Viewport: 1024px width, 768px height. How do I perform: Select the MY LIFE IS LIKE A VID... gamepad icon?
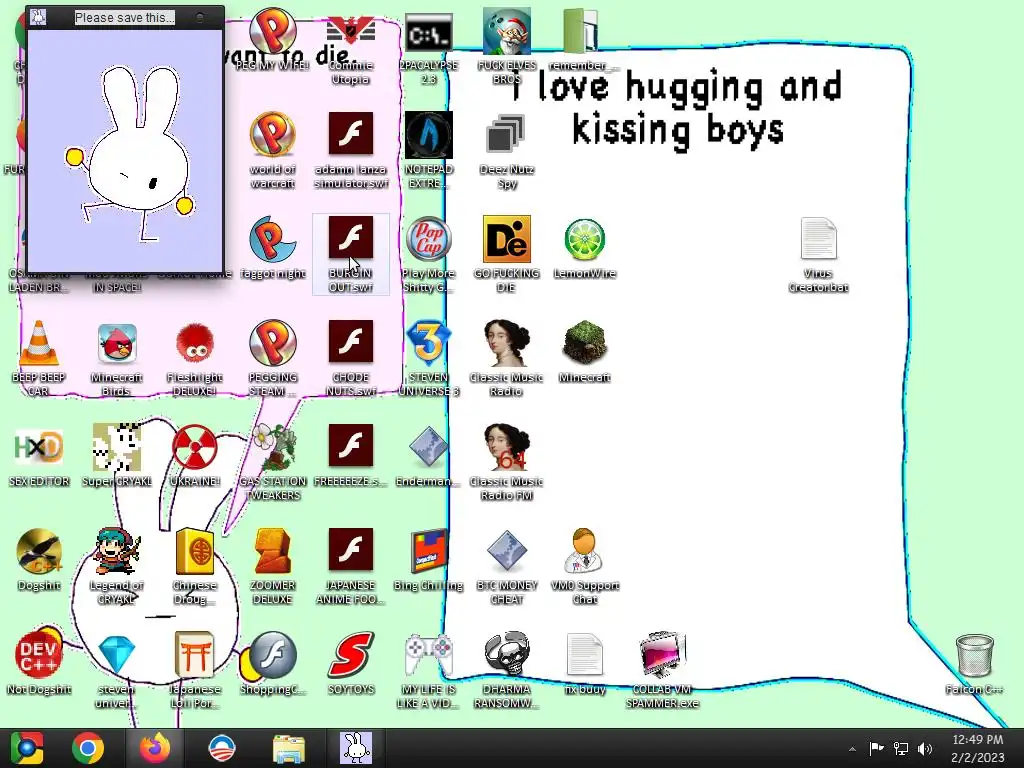point(428,669)
